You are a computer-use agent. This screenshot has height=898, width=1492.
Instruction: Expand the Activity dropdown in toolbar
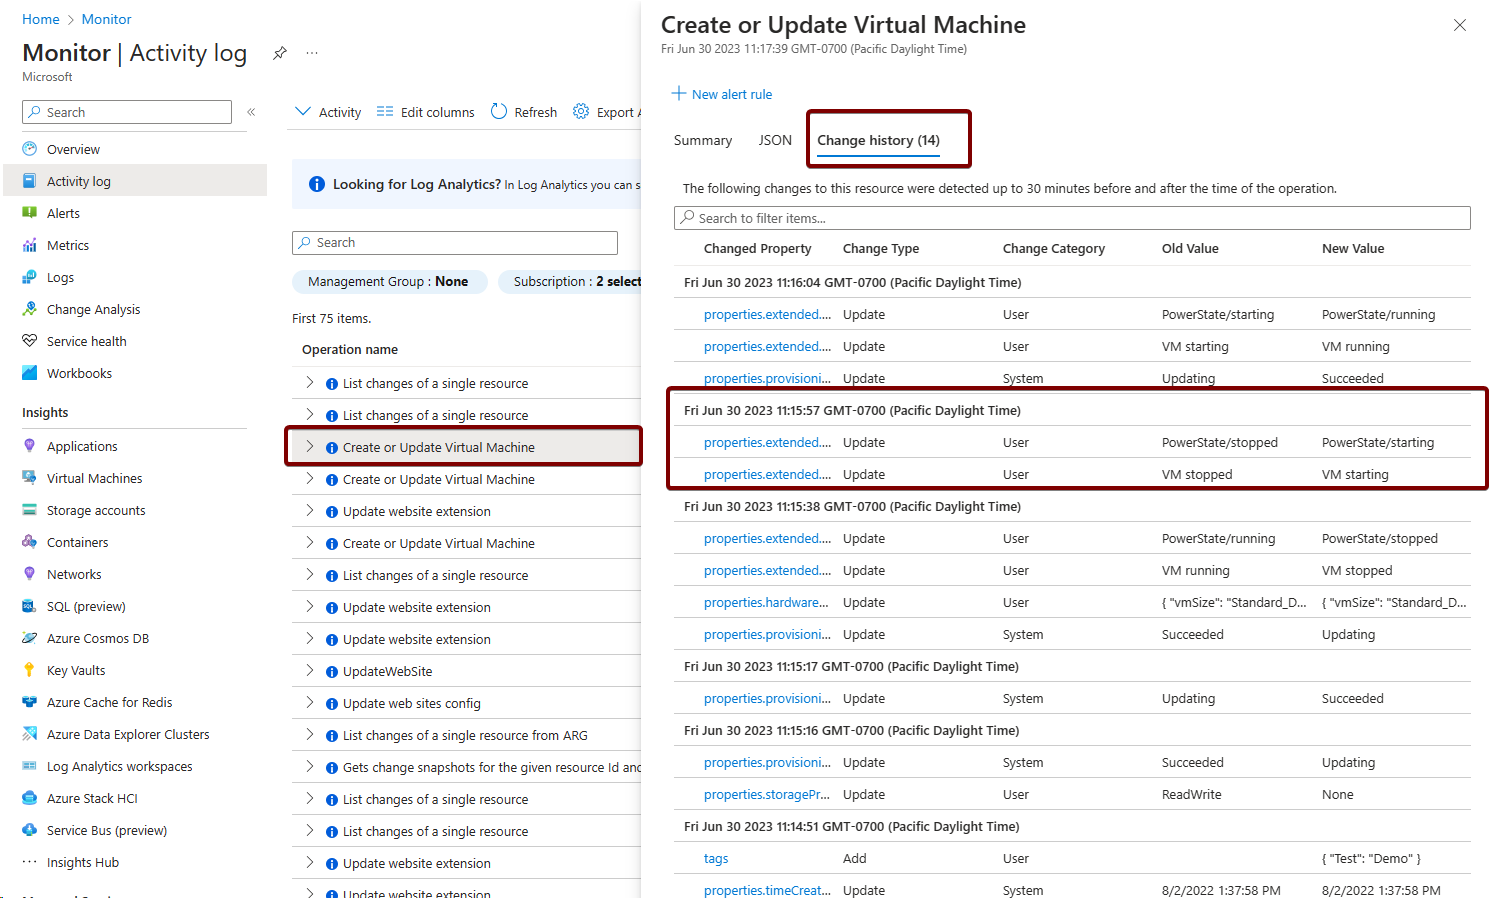[328, 112]
